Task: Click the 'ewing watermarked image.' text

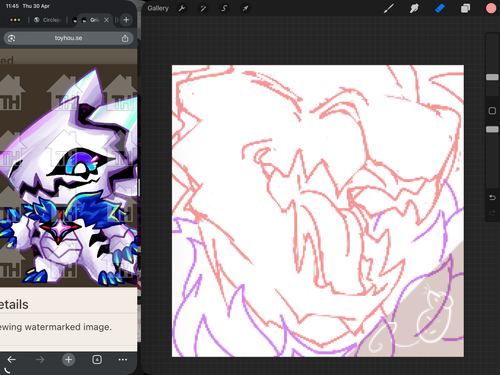Action: point(56,327)
